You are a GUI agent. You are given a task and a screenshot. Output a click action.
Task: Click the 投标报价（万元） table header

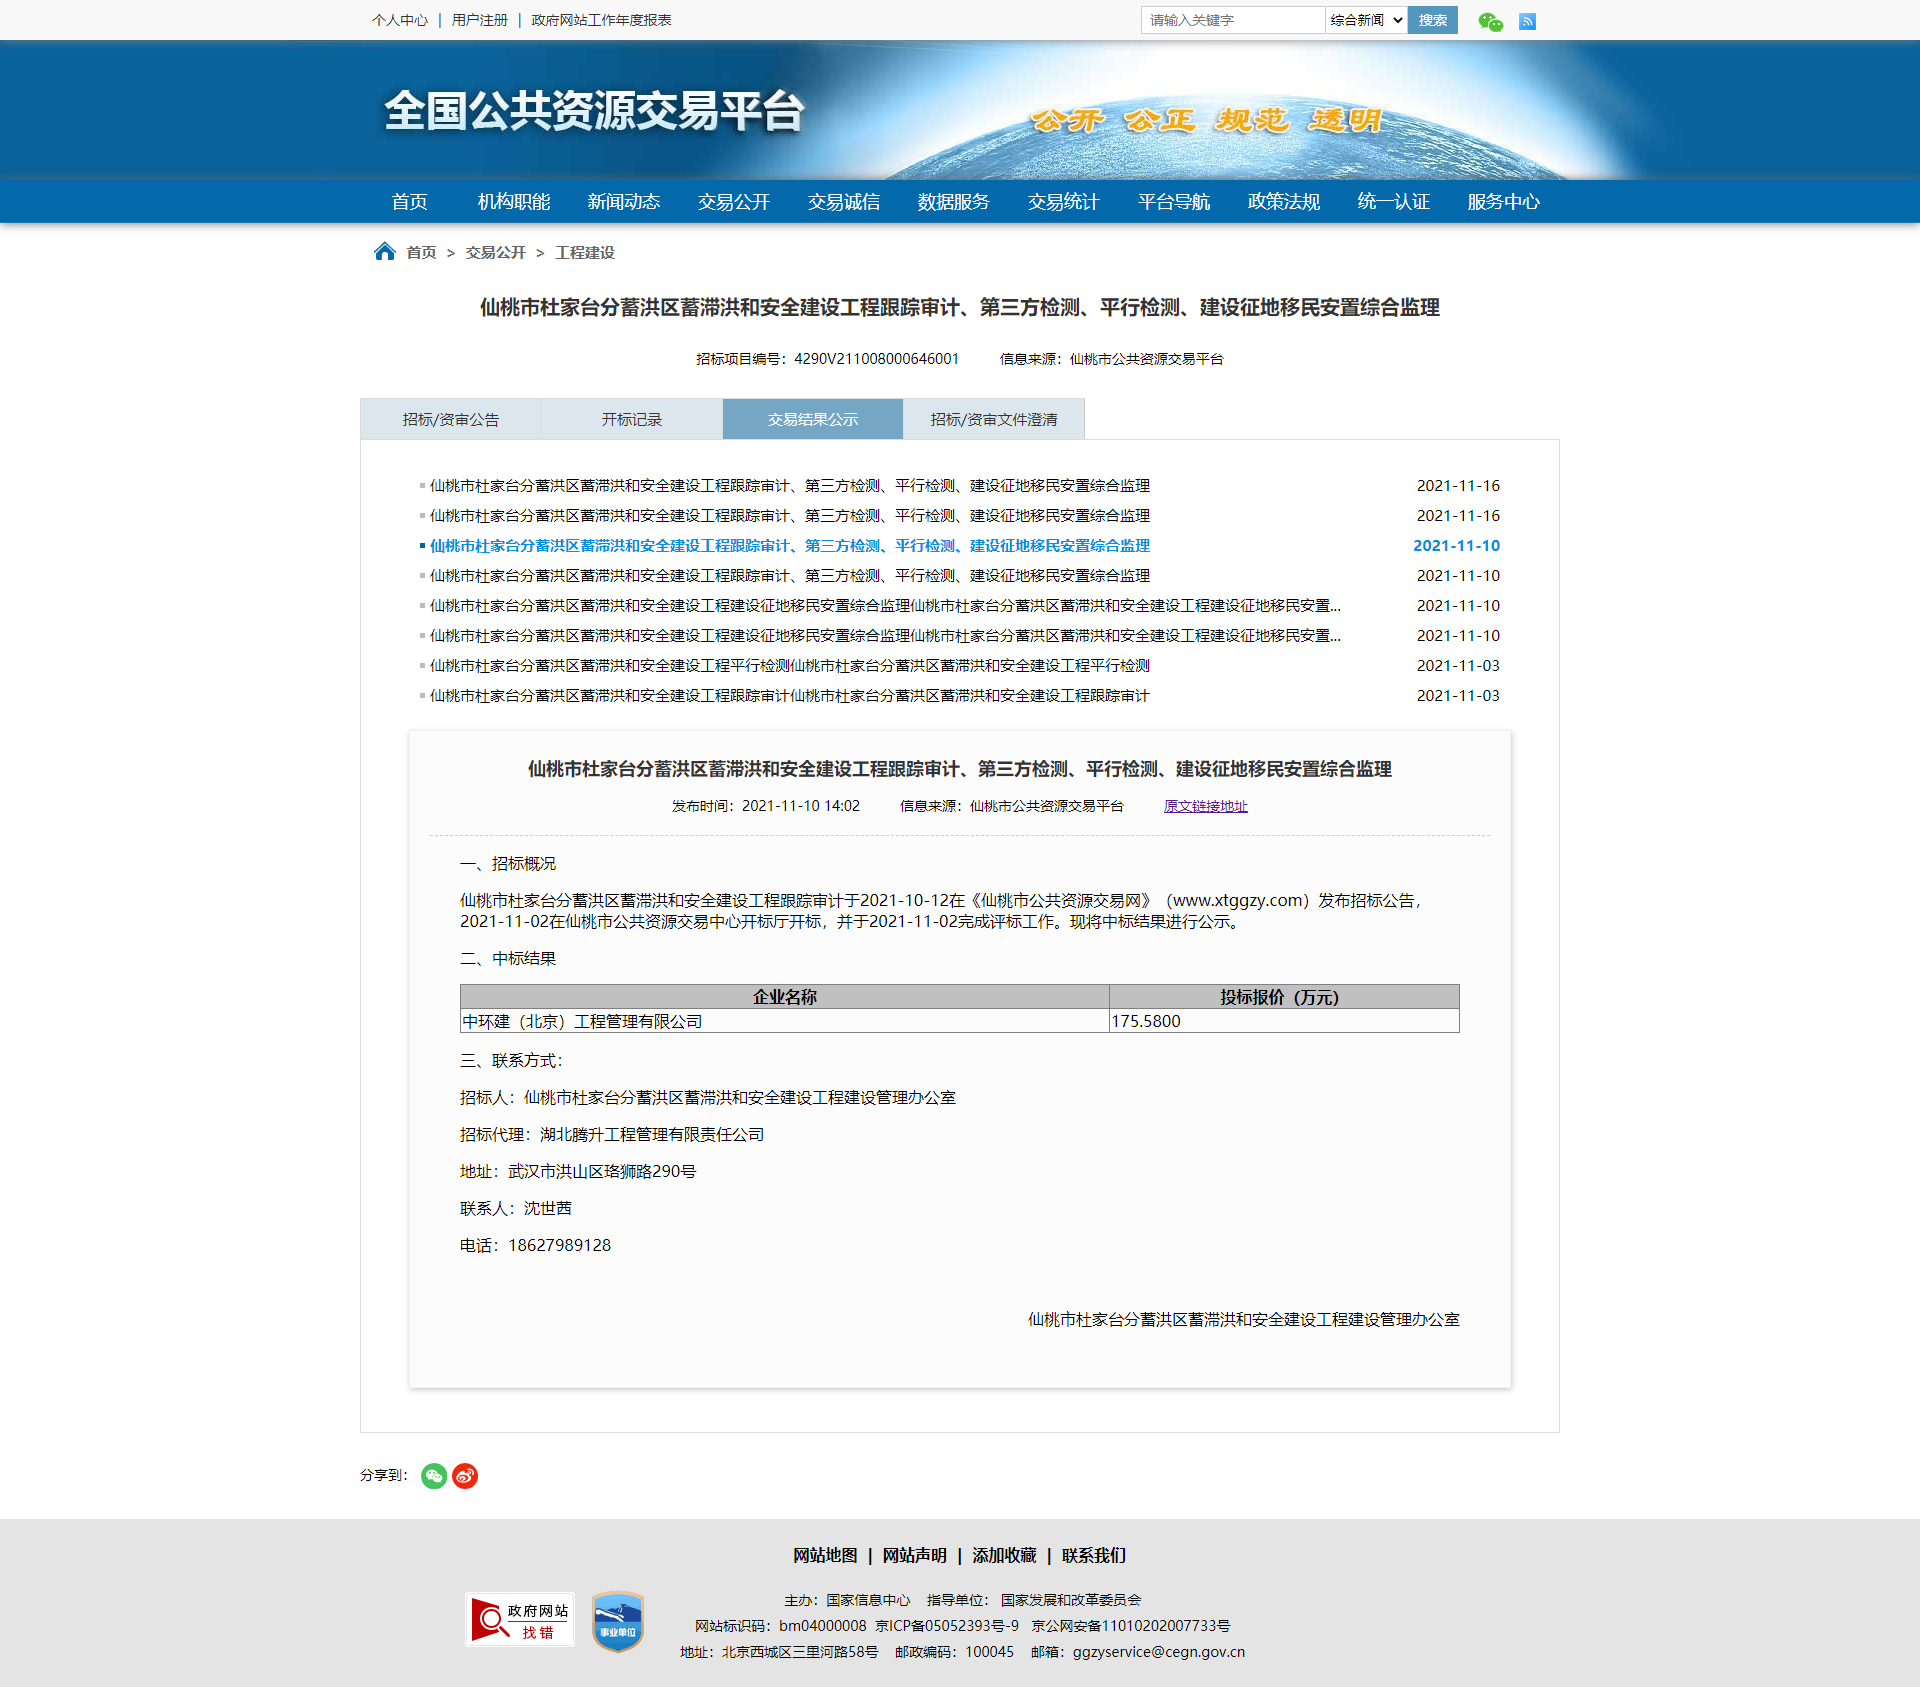coord(1284,997)
